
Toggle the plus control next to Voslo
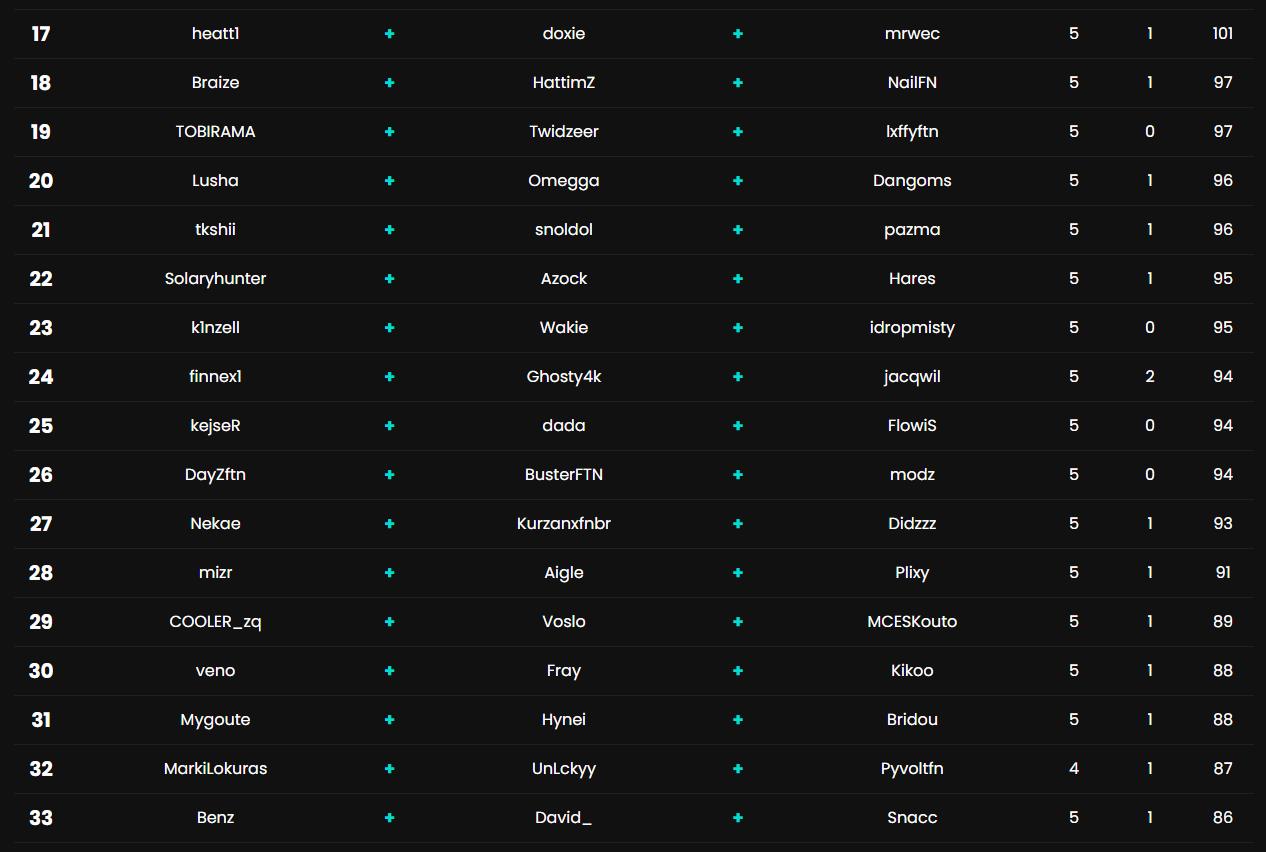click(x=738, y=621)
